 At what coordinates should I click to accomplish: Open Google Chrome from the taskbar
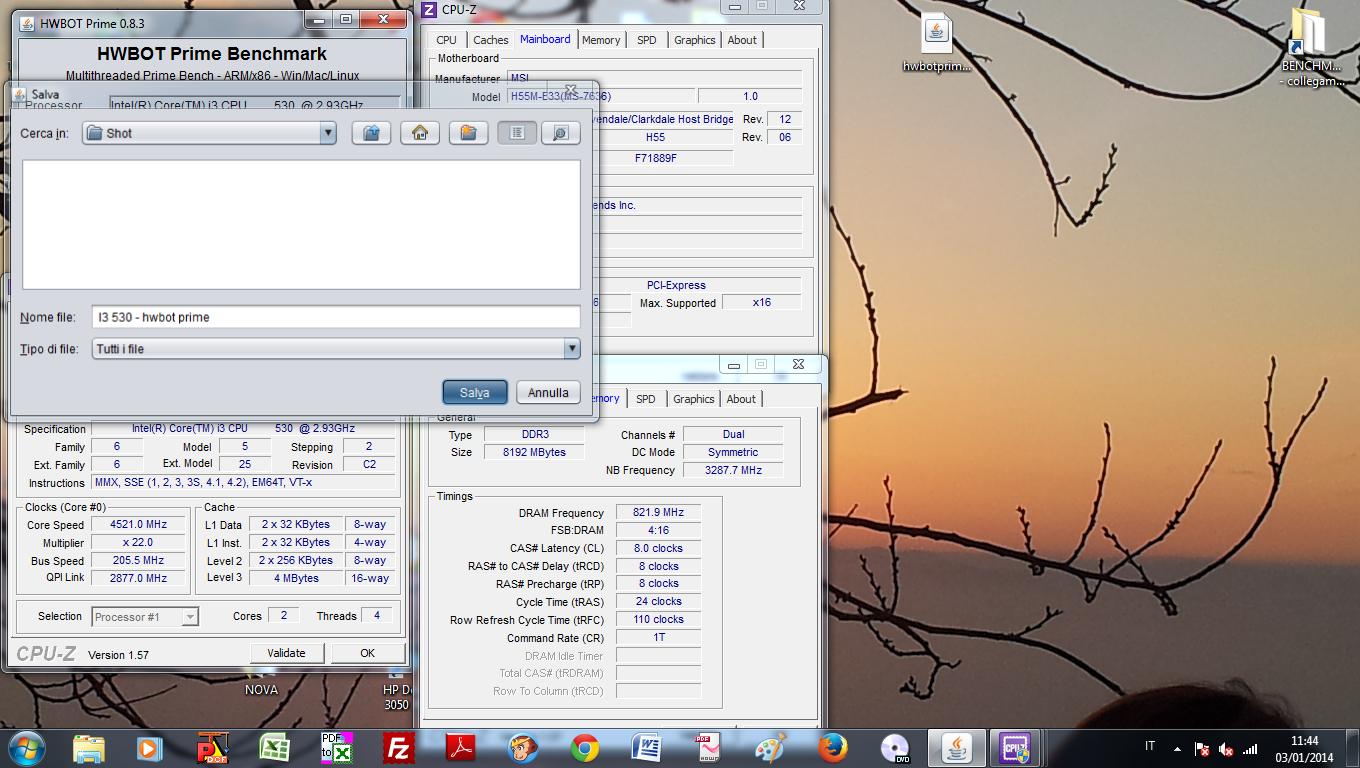click(x=585, y=748)
